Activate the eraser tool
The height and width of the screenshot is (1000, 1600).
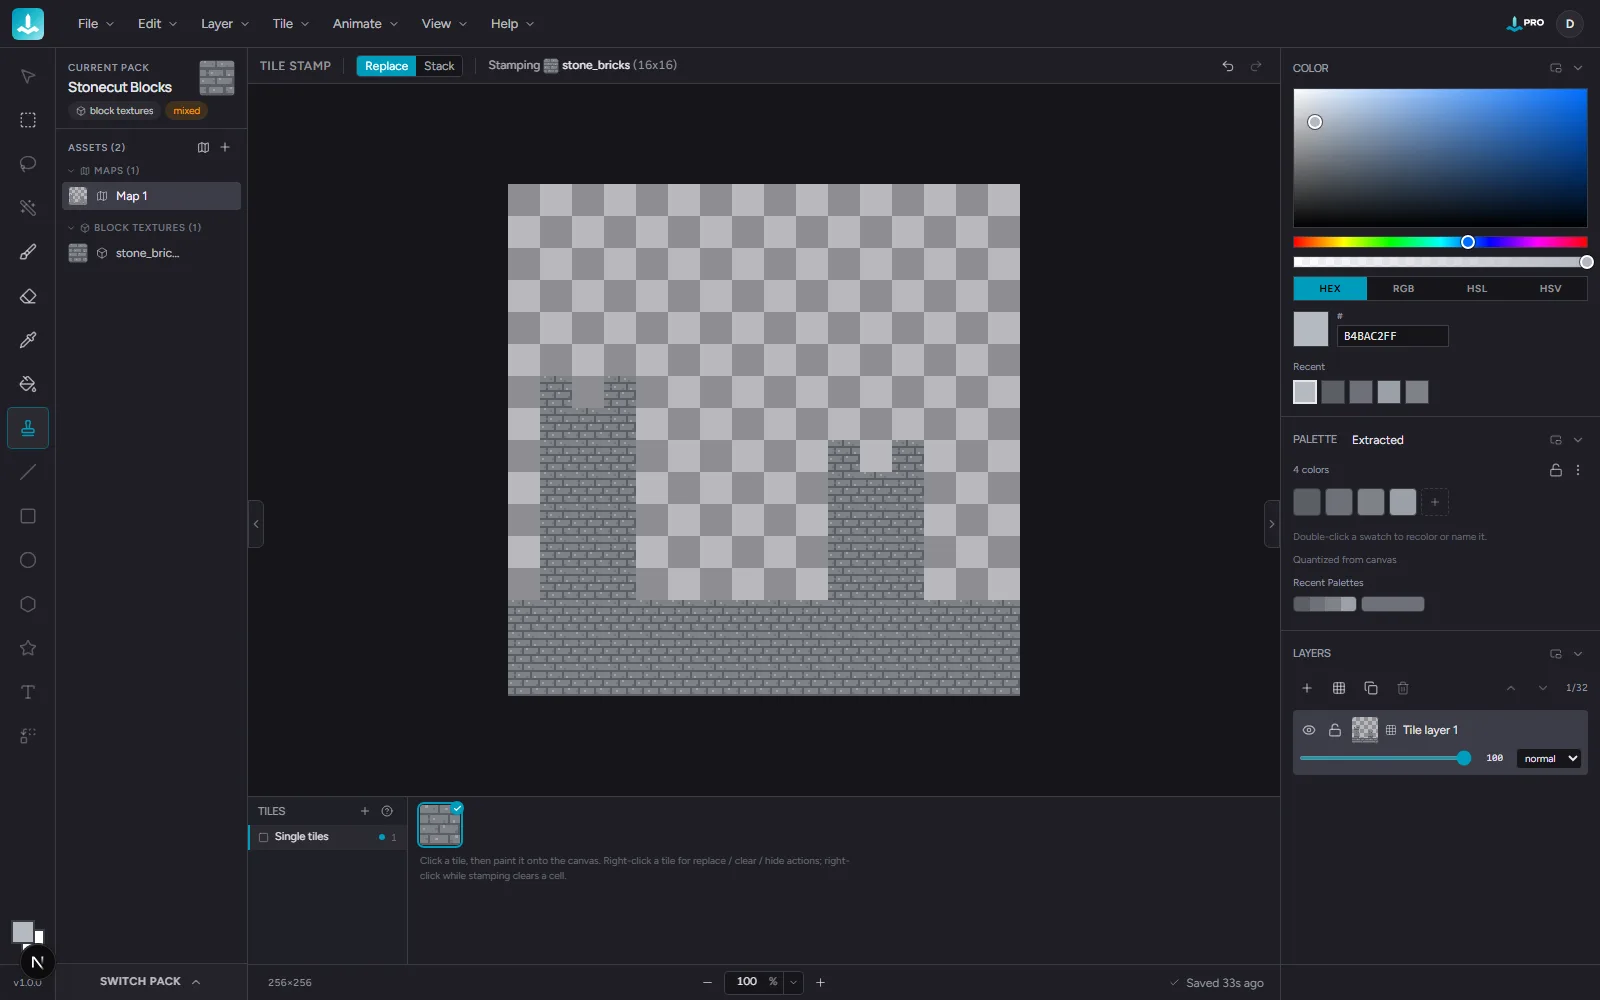pyautogui.click(x=28, y=296)
